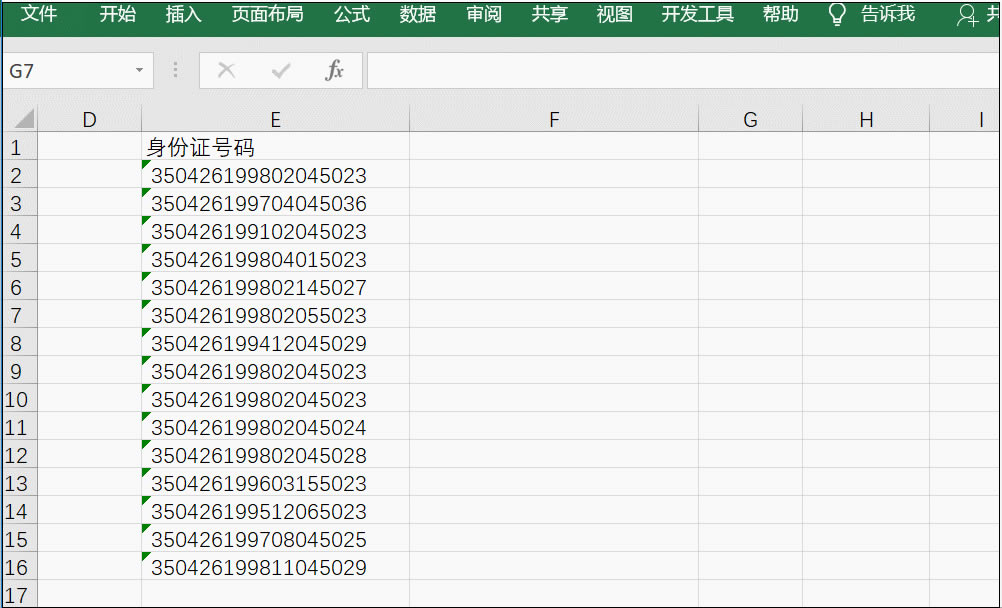Open the Name Box dropdown arrow

pos(138,70)
